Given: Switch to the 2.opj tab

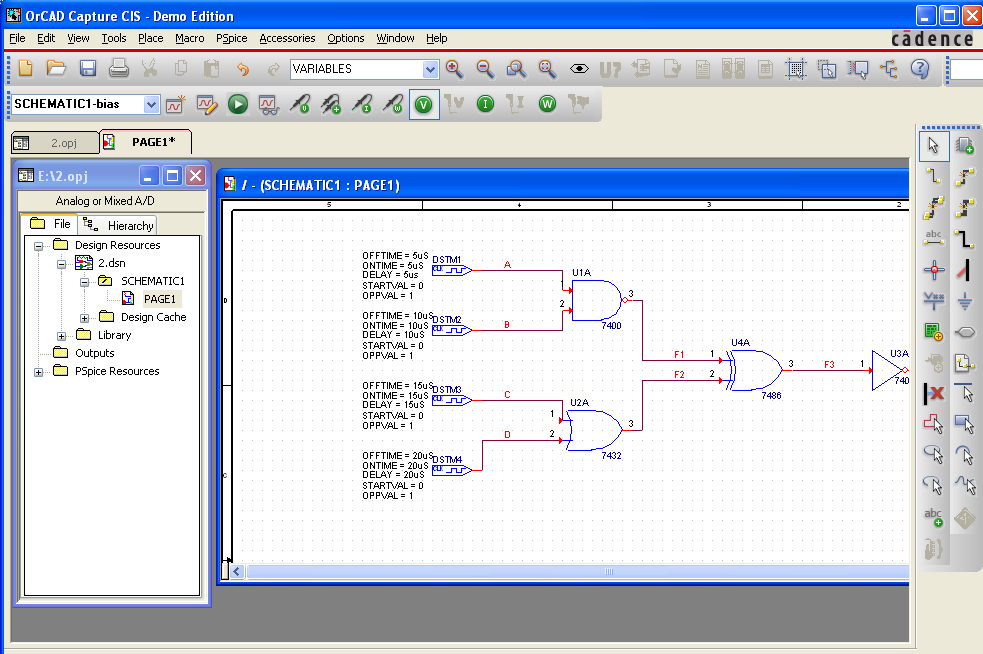Looking at the screenshot, I should coord(55,143).
